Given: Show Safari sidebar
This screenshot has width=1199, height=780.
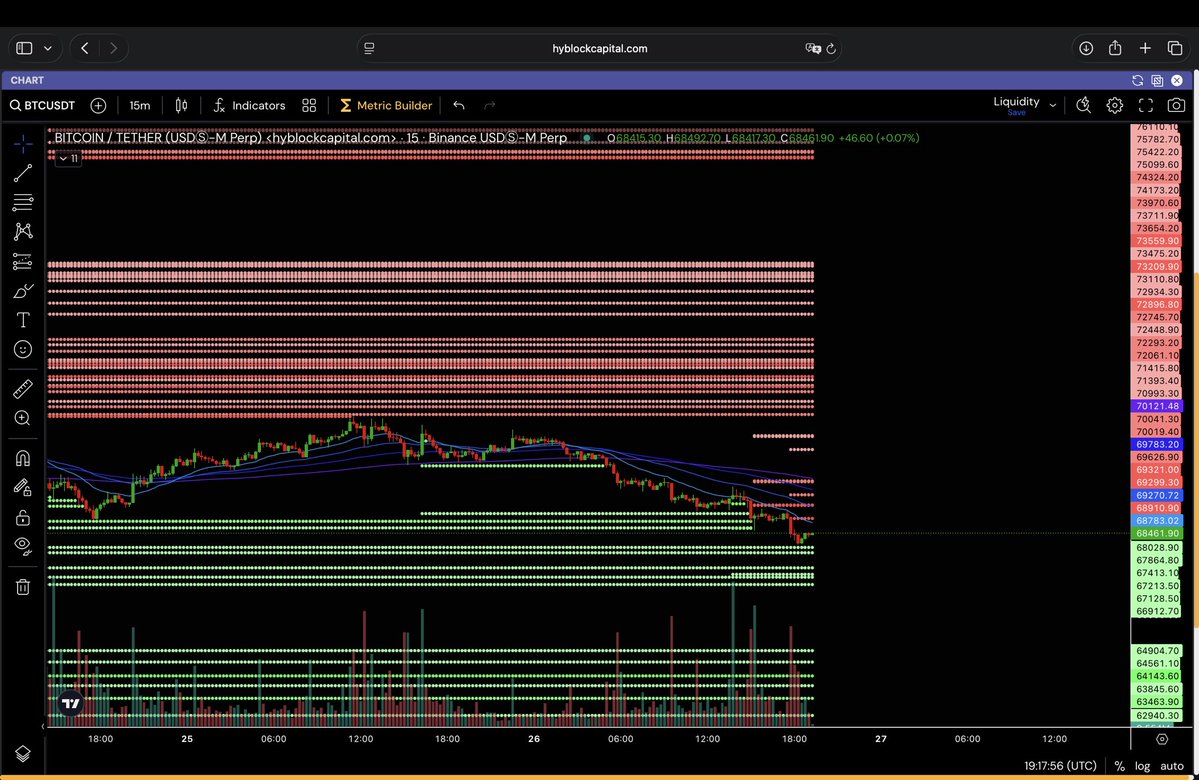Looking at the screenshot, I should 24,48.
